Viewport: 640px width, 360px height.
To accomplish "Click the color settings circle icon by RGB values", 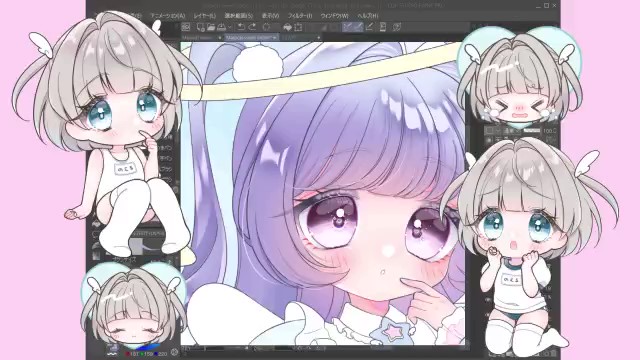I will coord(175,352).
